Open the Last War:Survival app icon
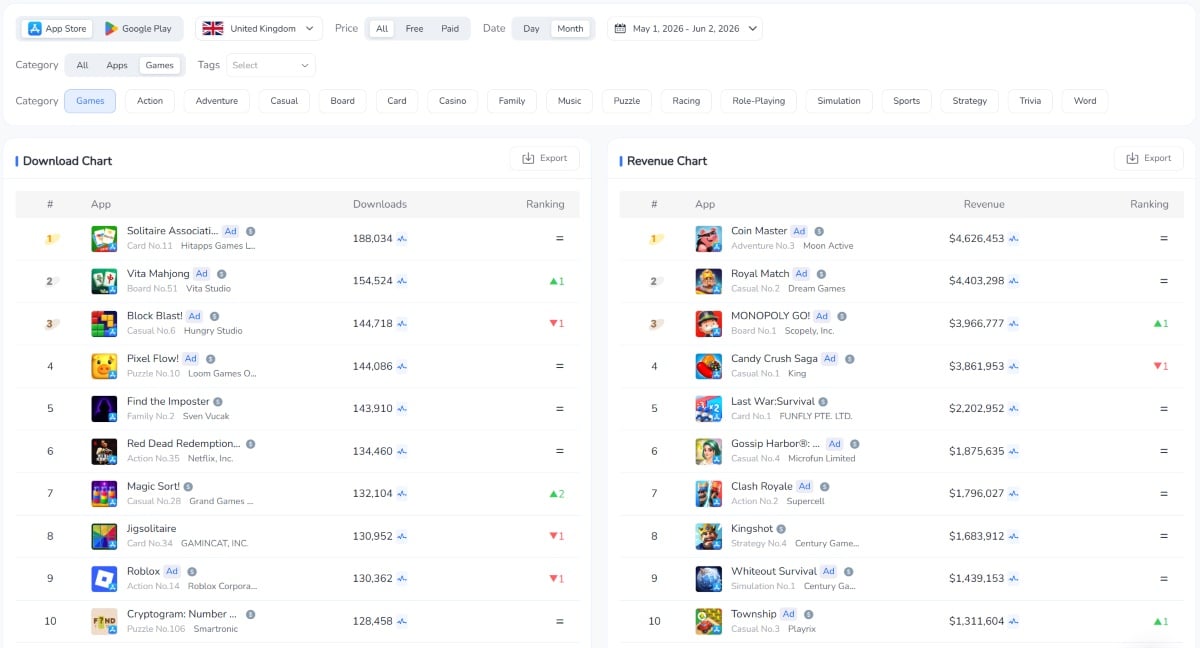 coord(708,408)
